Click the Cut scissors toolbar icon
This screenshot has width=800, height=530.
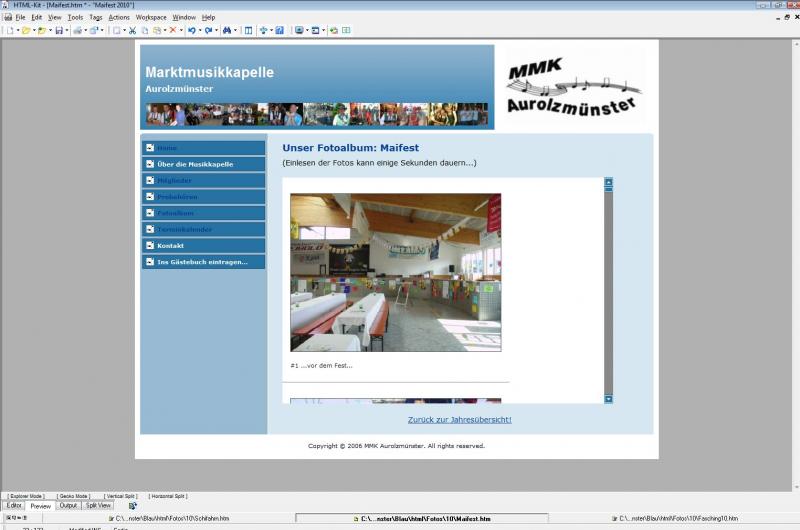(132, 31)
